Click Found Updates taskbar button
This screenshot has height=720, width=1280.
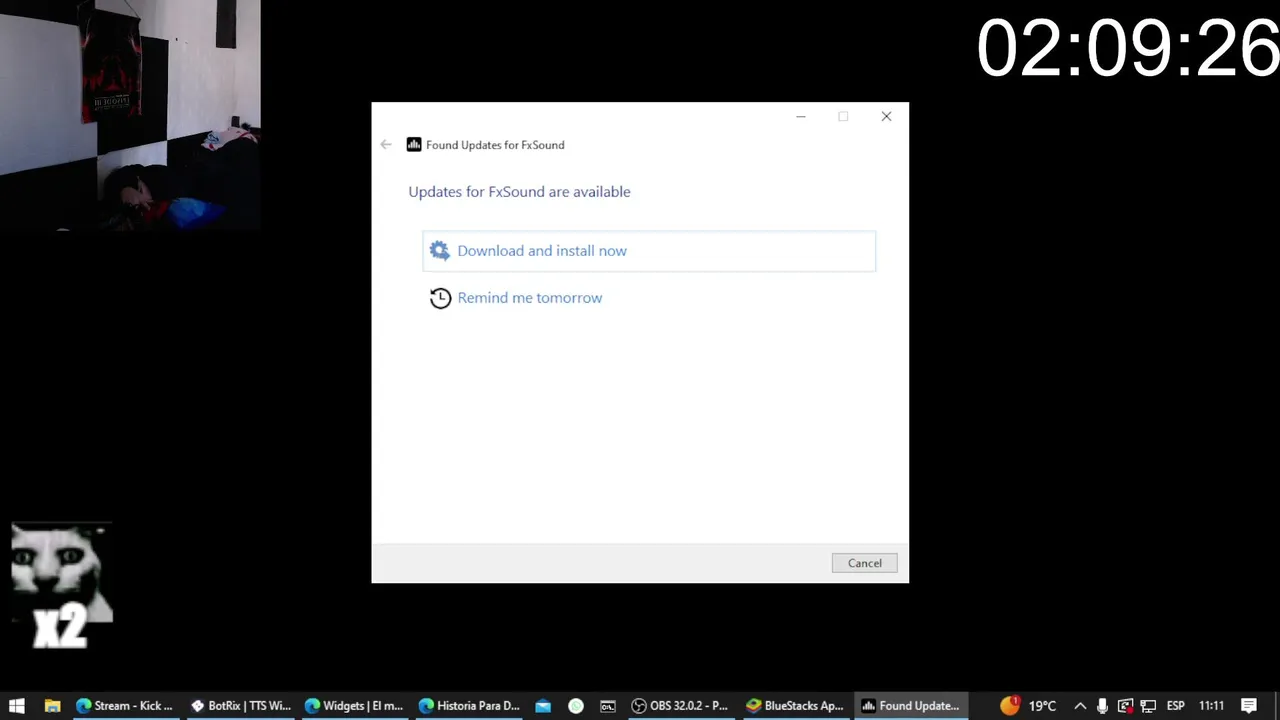(910, 706)
